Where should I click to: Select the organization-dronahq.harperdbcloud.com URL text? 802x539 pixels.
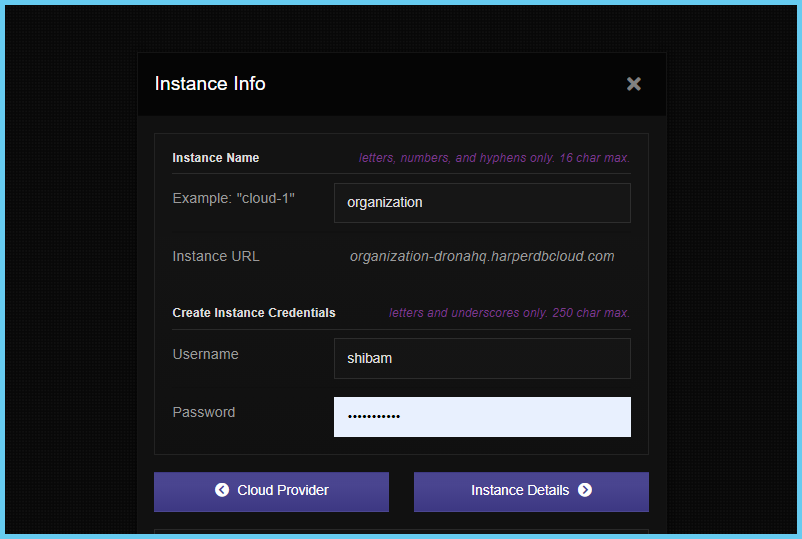coord(482,256)
